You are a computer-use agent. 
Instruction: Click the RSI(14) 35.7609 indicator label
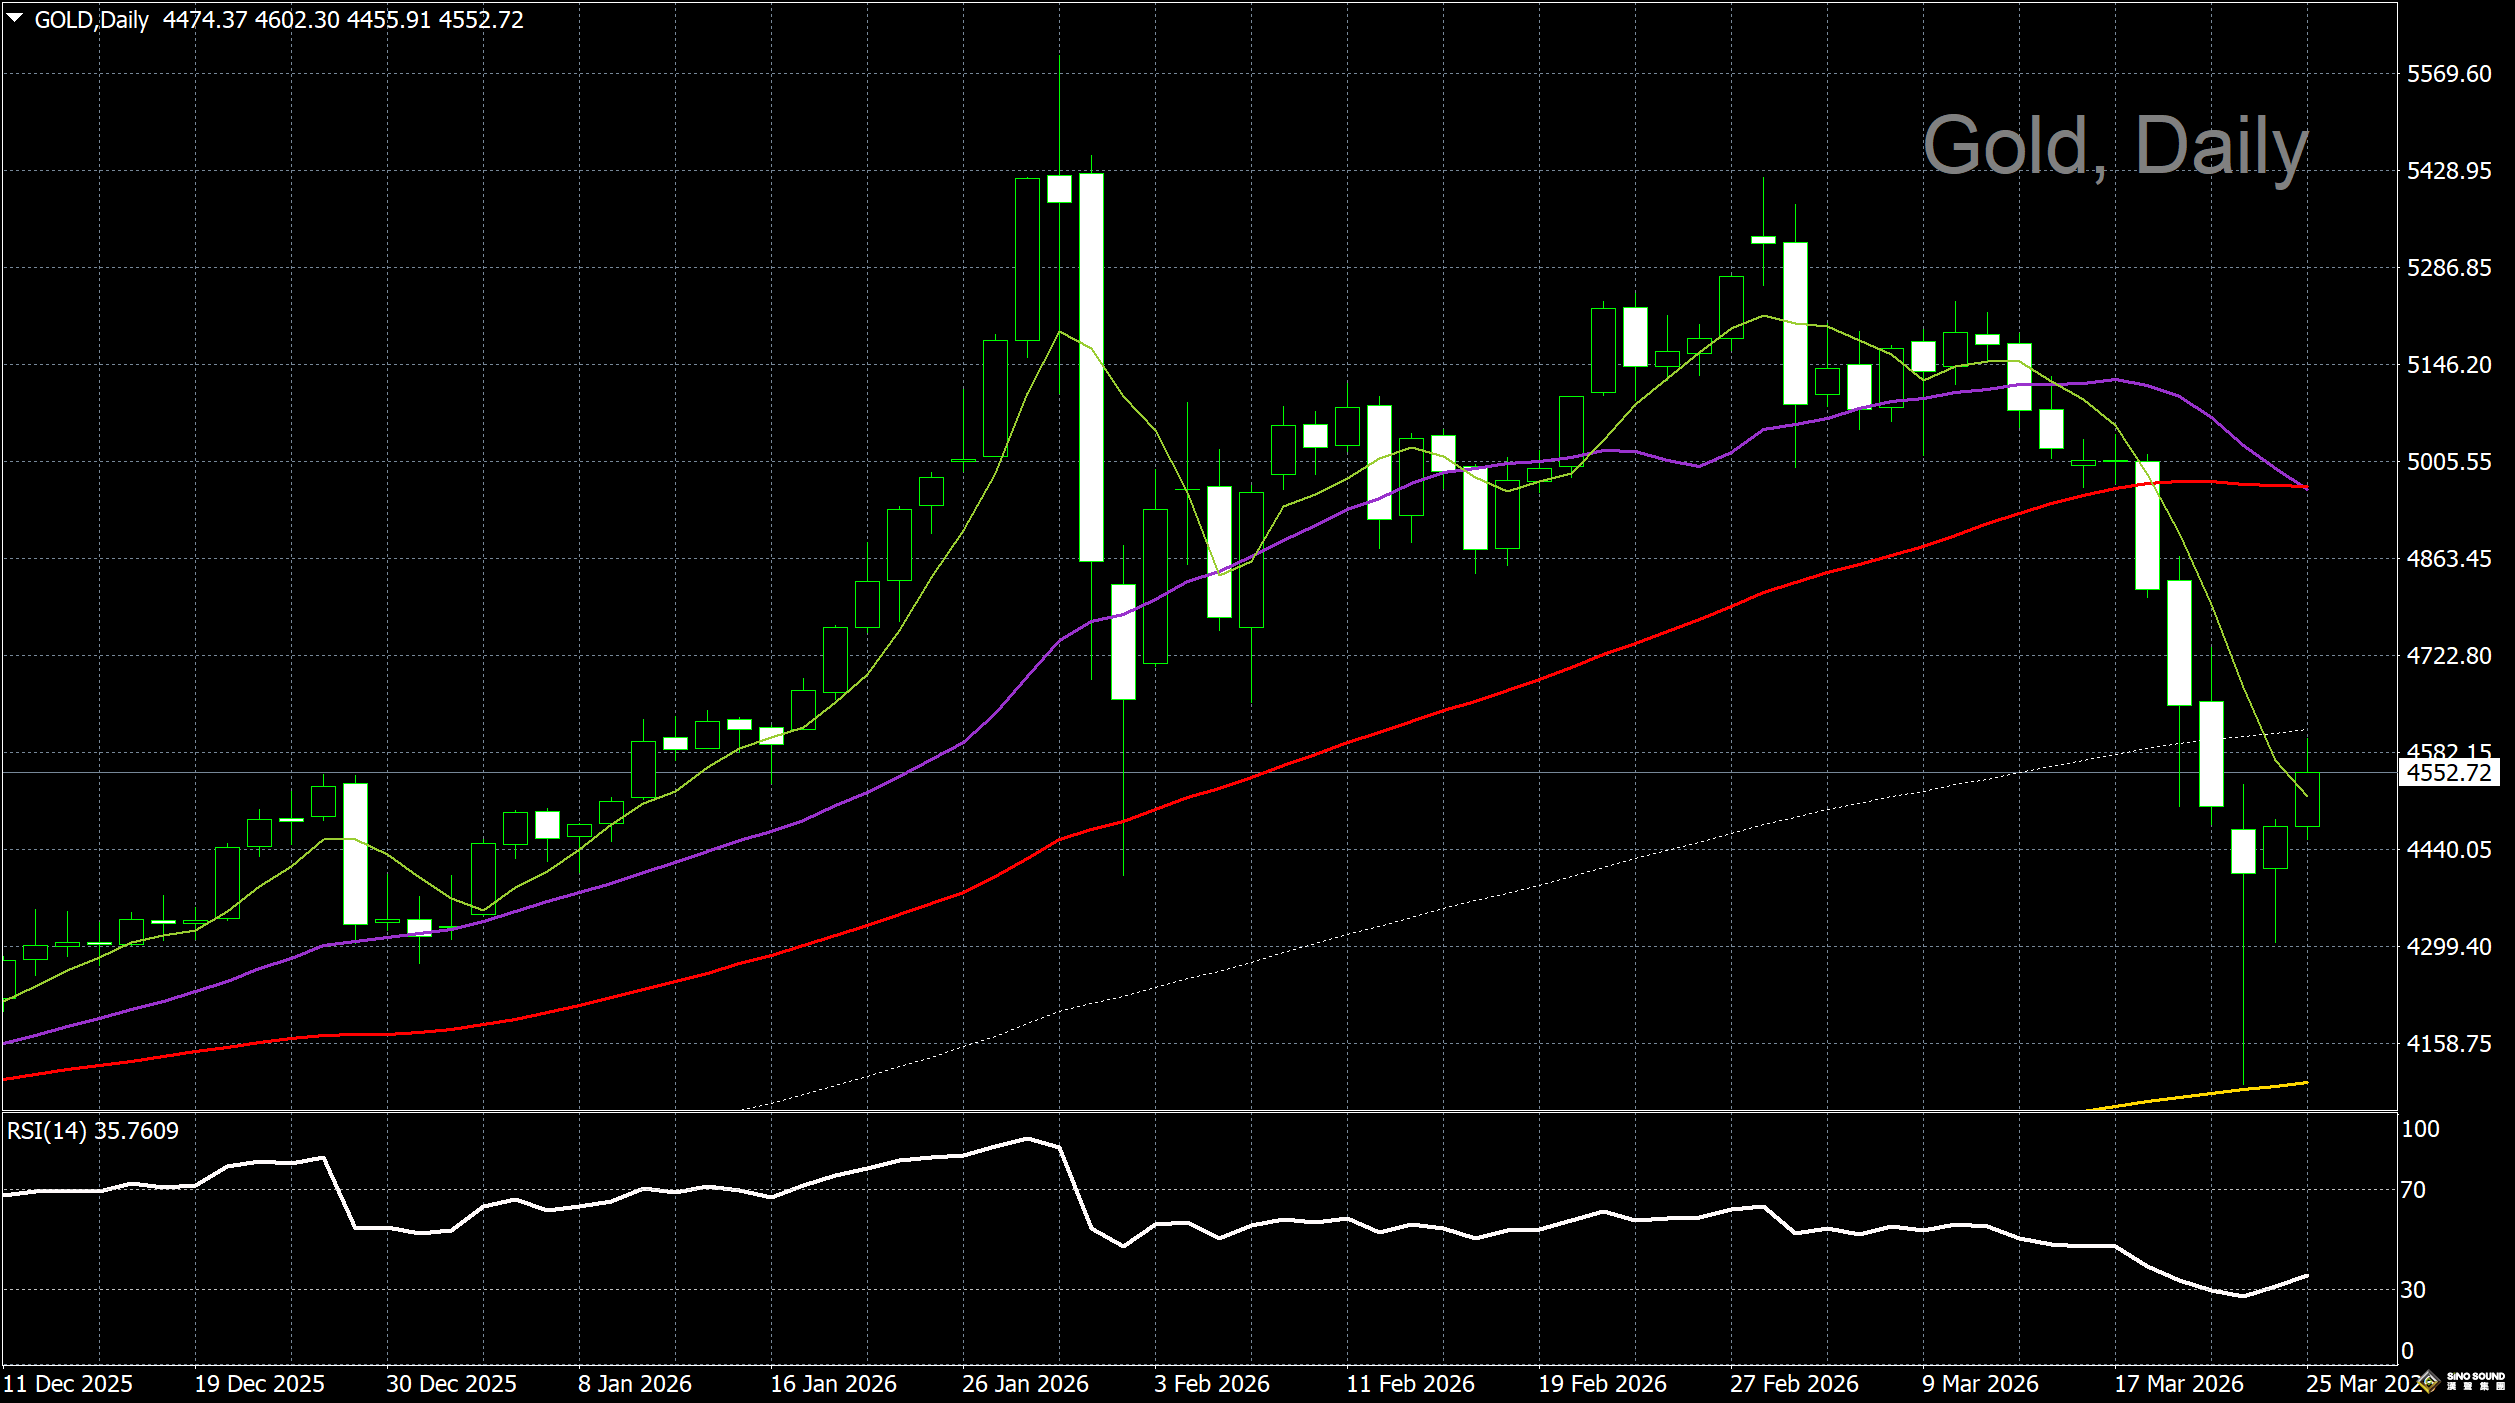pos(93,1131)
